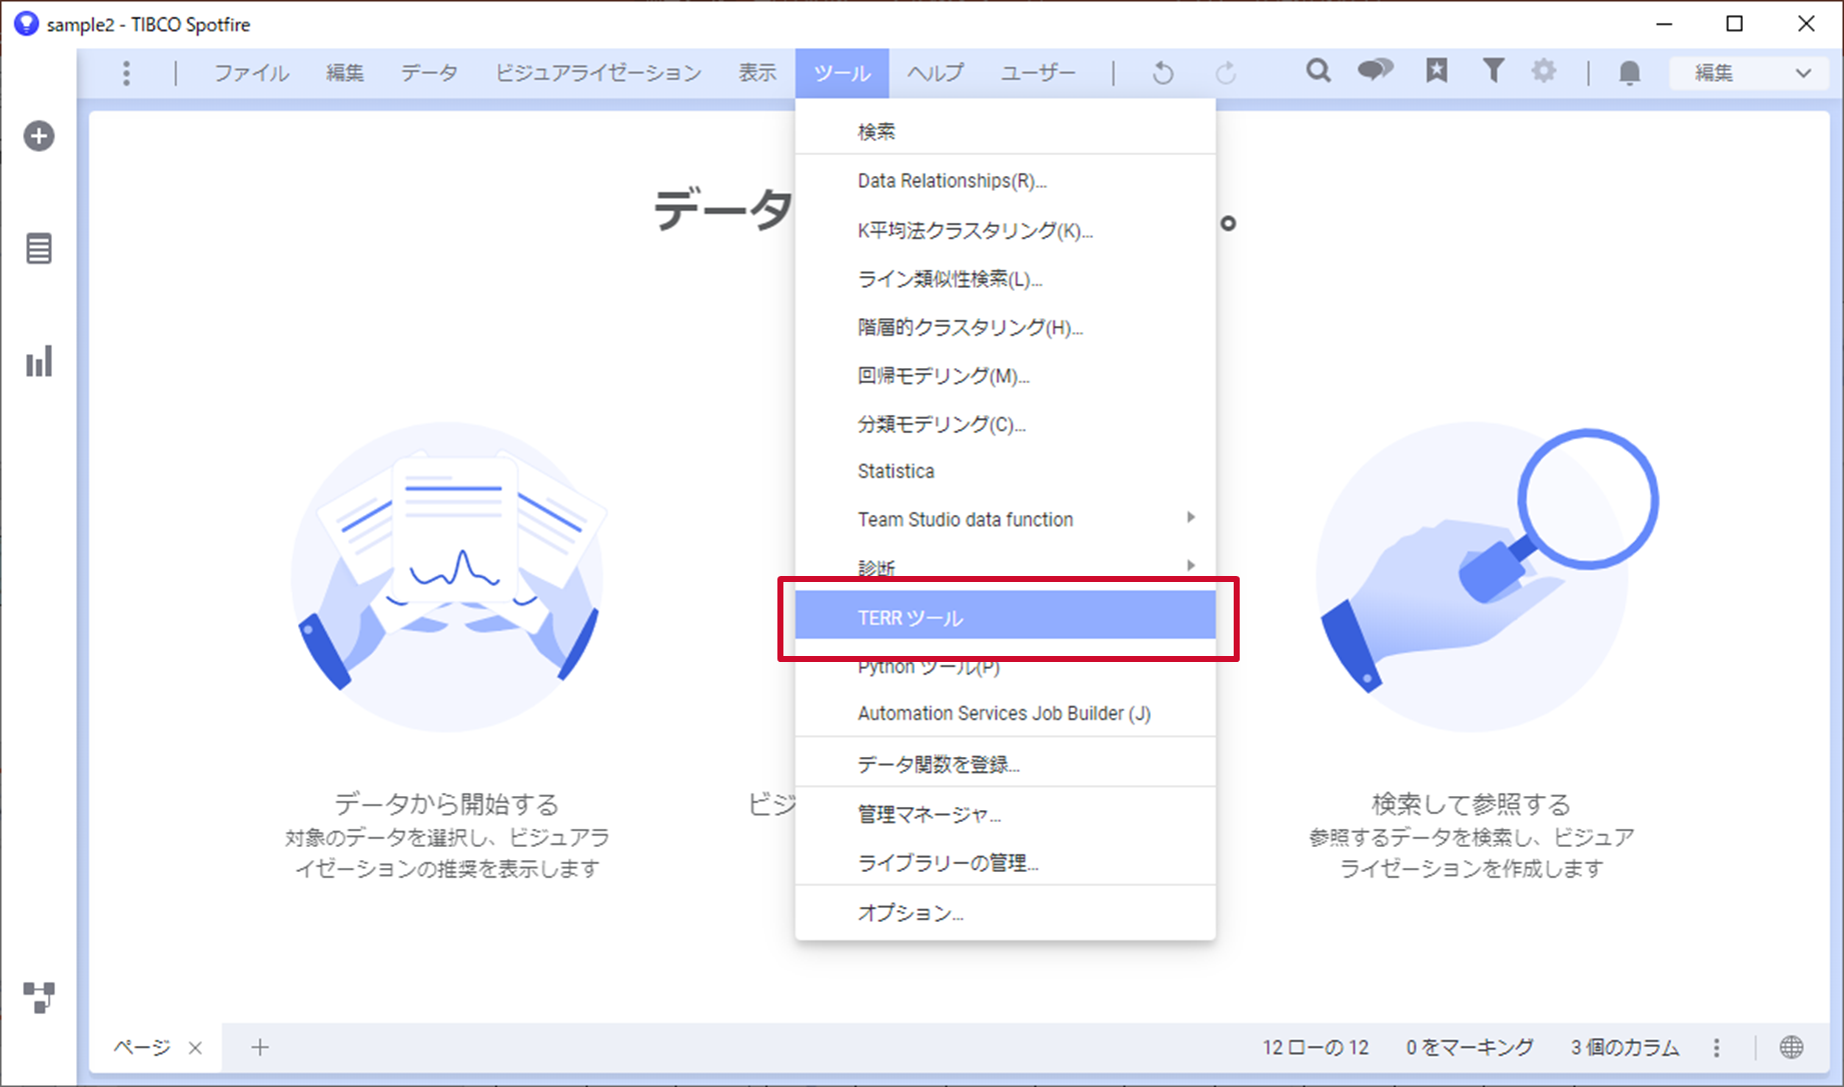Click the ツール menu header
Image resolution: width=1844 pixels, height=1087 pixels.
tap(842, 73)
